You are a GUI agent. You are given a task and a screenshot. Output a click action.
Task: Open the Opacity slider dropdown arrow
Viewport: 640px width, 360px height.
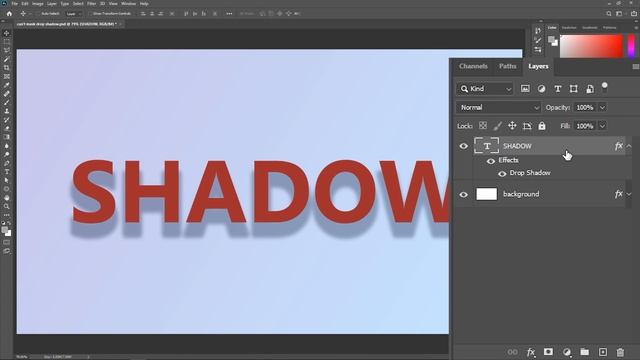click(602, 107)
